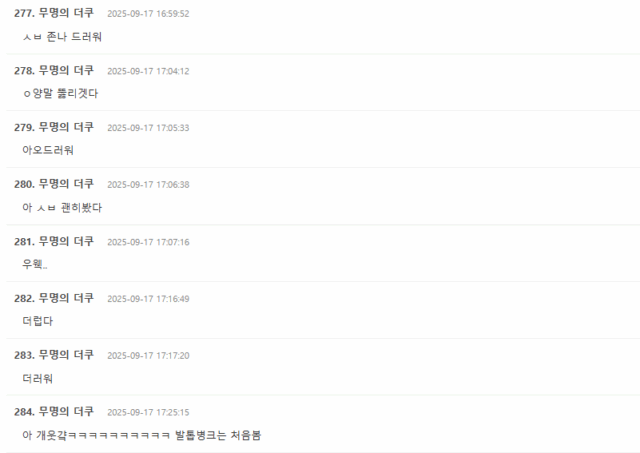
Task: Click comment 279 author name 무명의 더쿠
Action: point(66,127)
